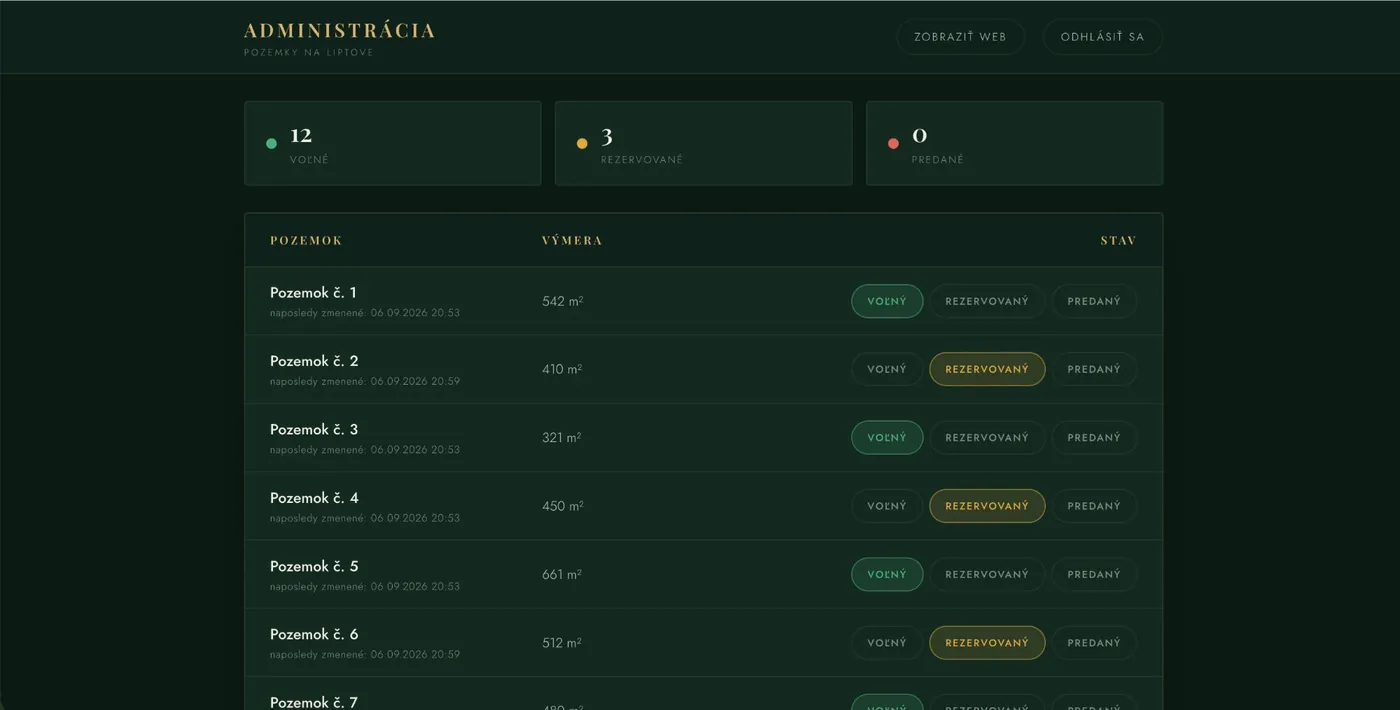Set Pozemok č. 4 status to Voľný

pos(887,506)
